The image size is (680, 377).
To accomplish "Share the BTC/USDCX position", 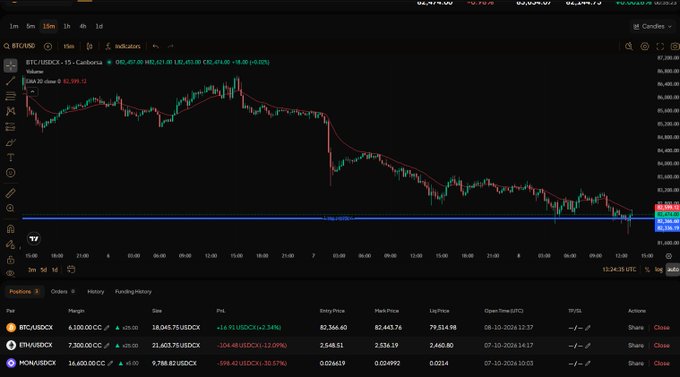I will 636,328.
